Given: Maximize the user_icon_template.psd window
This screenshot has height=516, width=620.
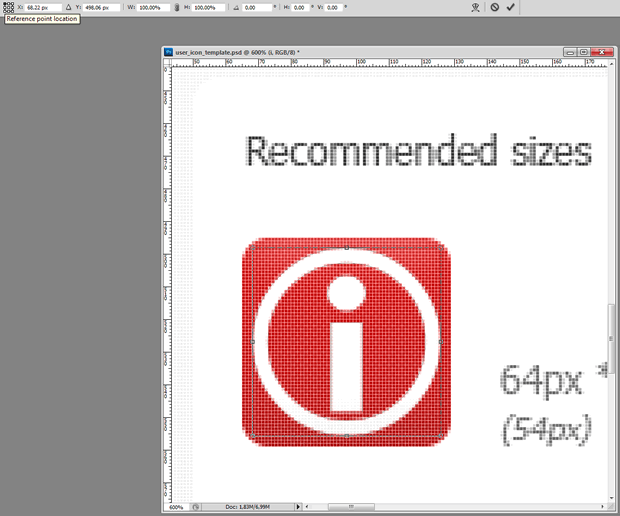Looking at the screenshot, I should [583, 52].
